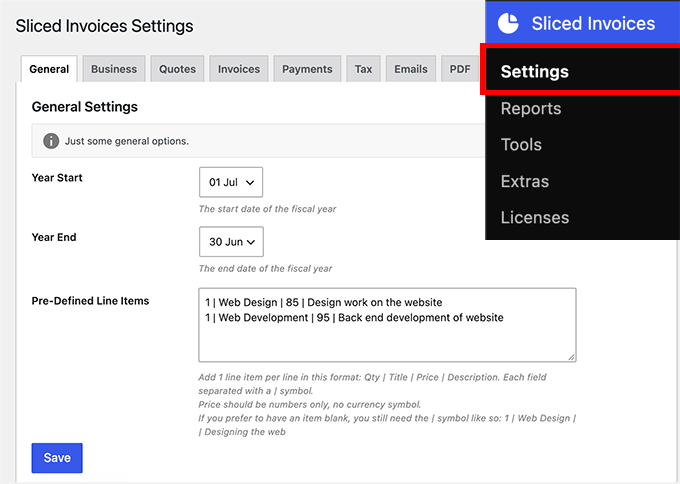Image resolution: width=680 pixels, height=484 pixels.
Task: Open the Quotes tab
Action: (177, 69)
